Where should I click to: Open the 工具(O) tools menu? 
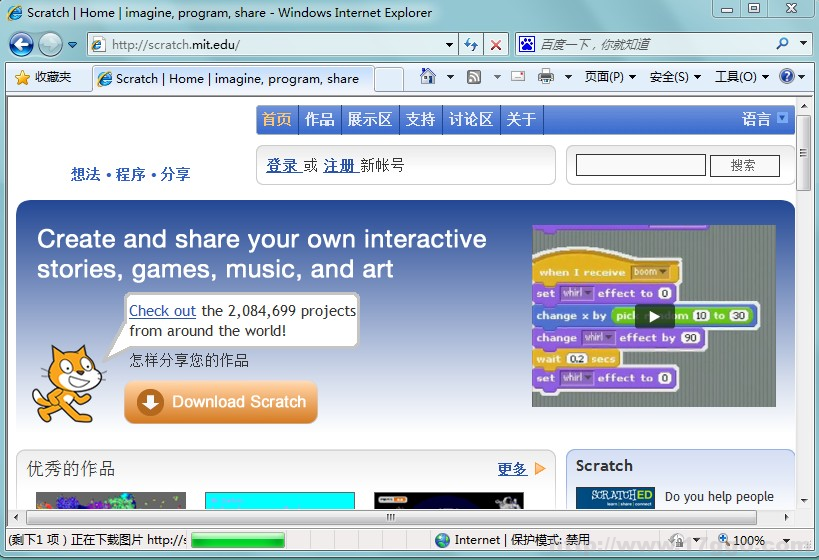[741, 77]
